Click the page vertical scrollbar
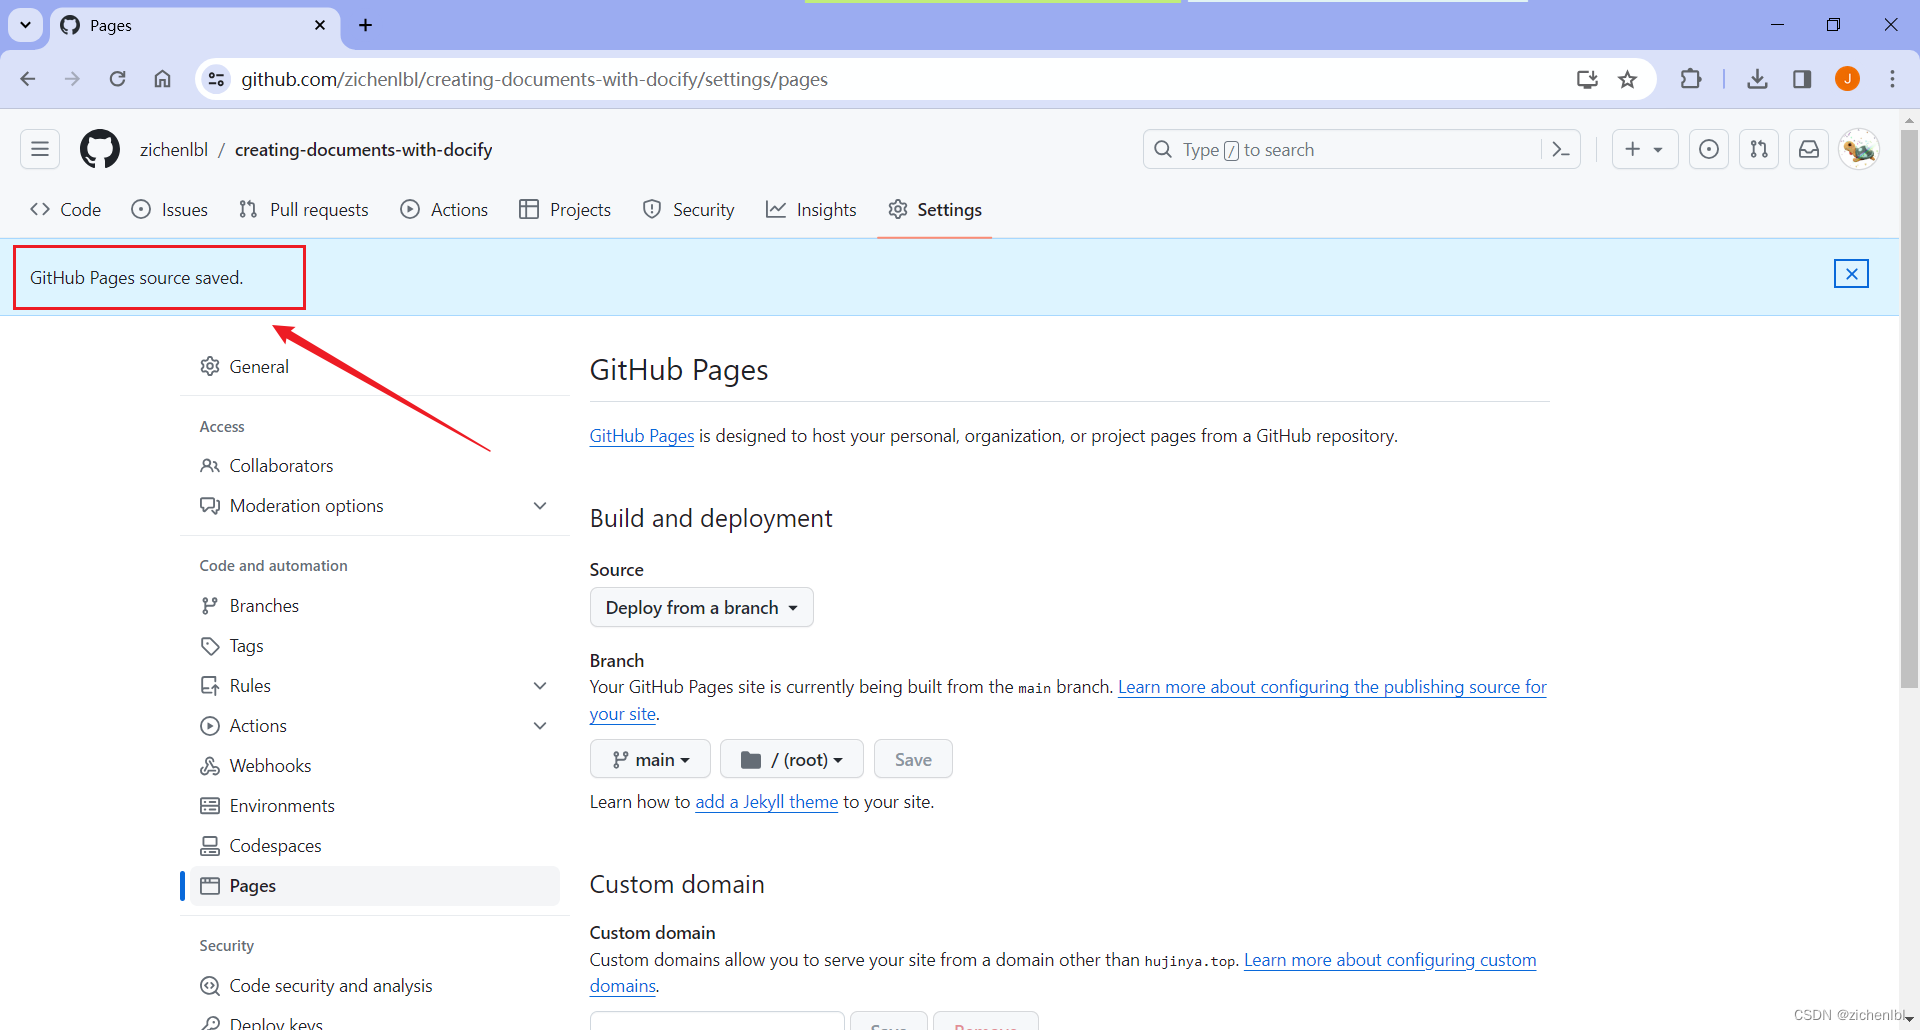The height and width of the screenshot is (1030, 1920). coord(1909,410)
